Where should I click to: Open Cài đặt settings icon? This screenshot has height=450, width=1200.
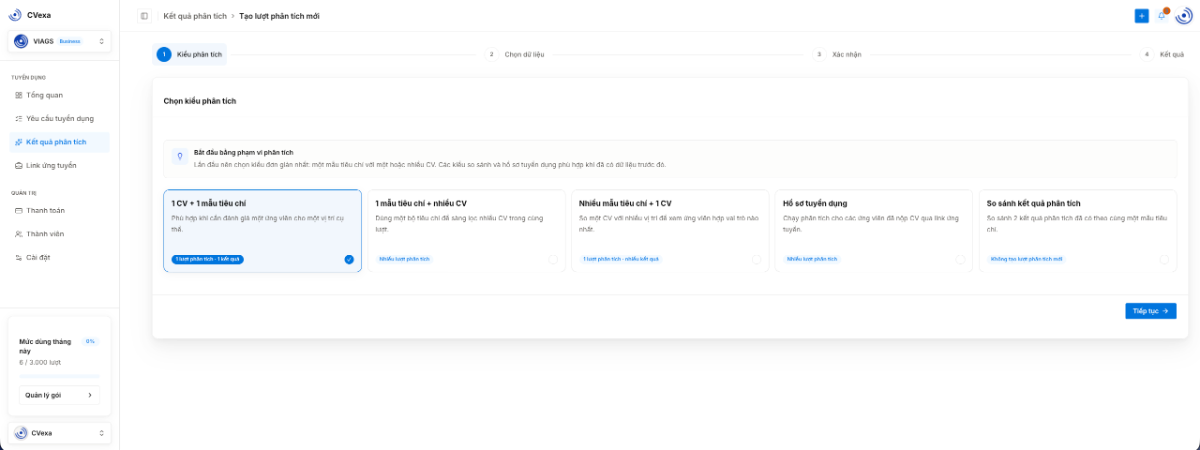point(18,257)
